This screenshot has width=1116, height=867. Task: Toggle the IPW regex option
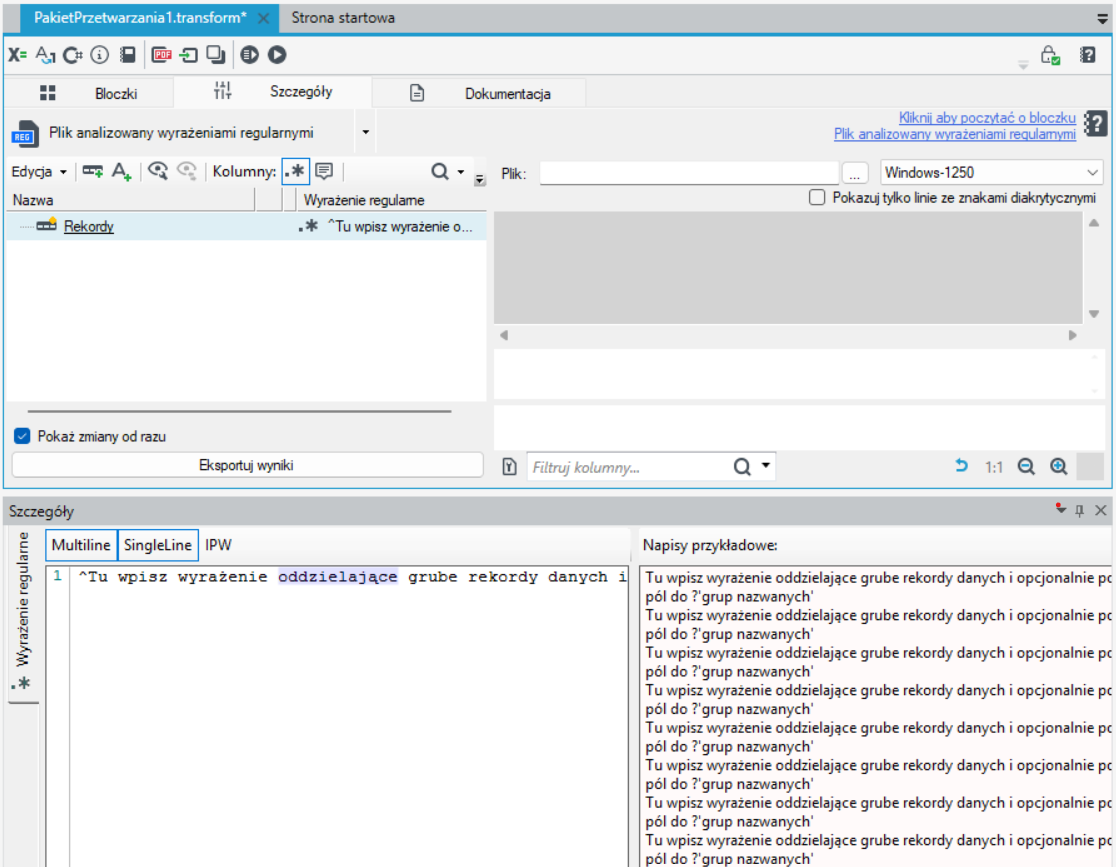point(219,545)
